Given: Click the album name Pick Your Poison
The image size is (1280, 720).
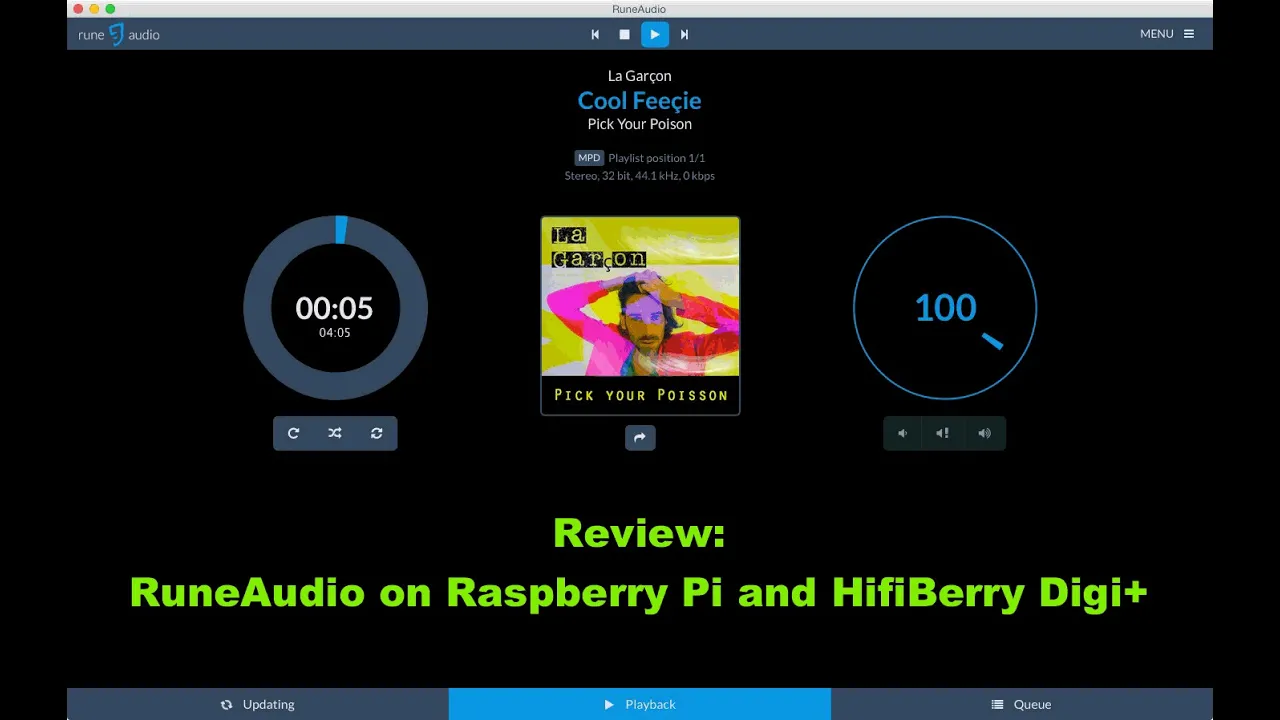Looking at the screenshot, I should [640, 124].
